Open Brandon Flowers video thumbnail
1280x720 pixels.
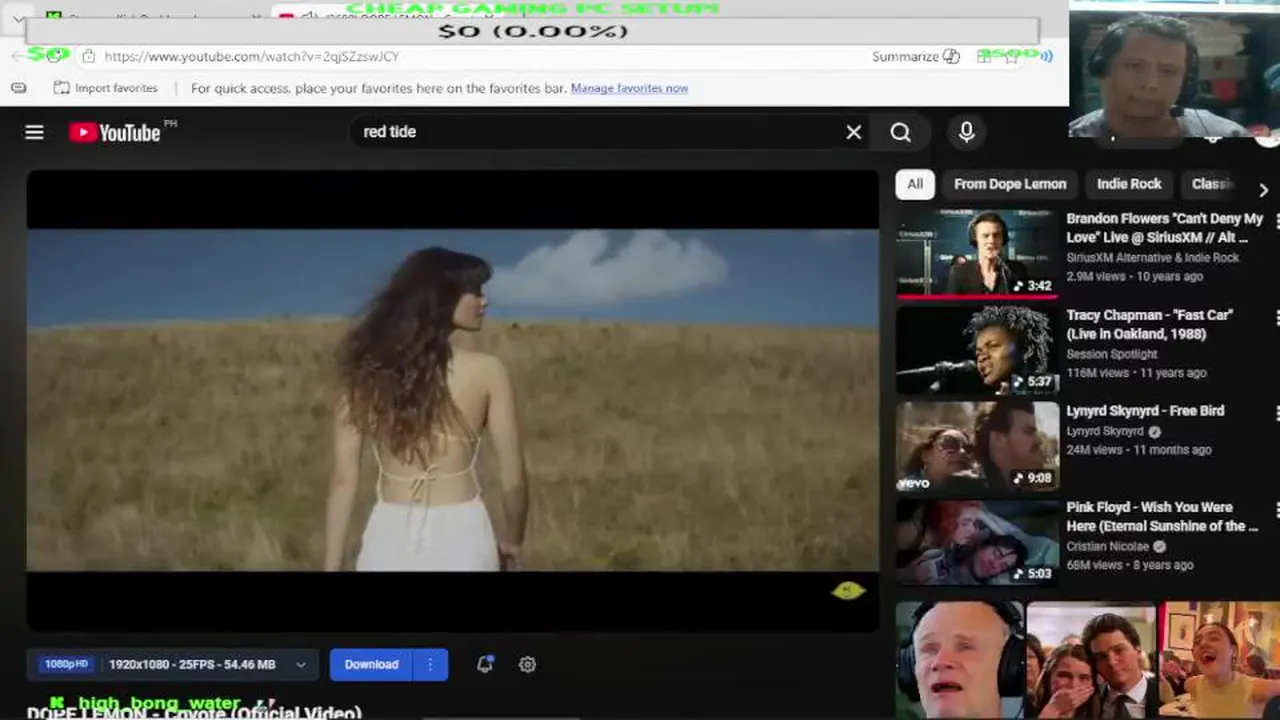pyautogui.click(x=977, y=254)
